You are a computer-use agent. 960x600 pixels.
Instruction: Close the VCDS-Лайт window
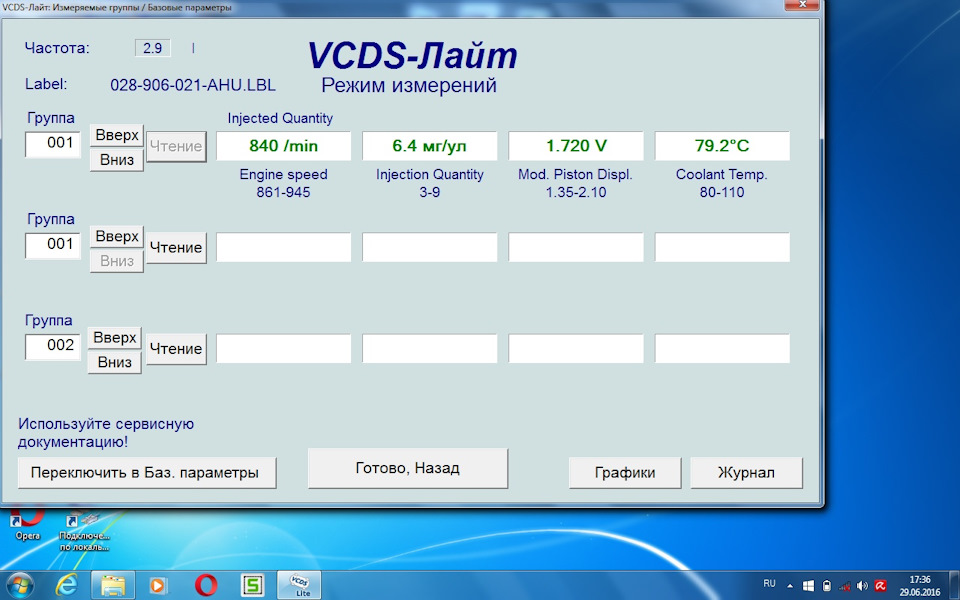[x=801, y=5]
